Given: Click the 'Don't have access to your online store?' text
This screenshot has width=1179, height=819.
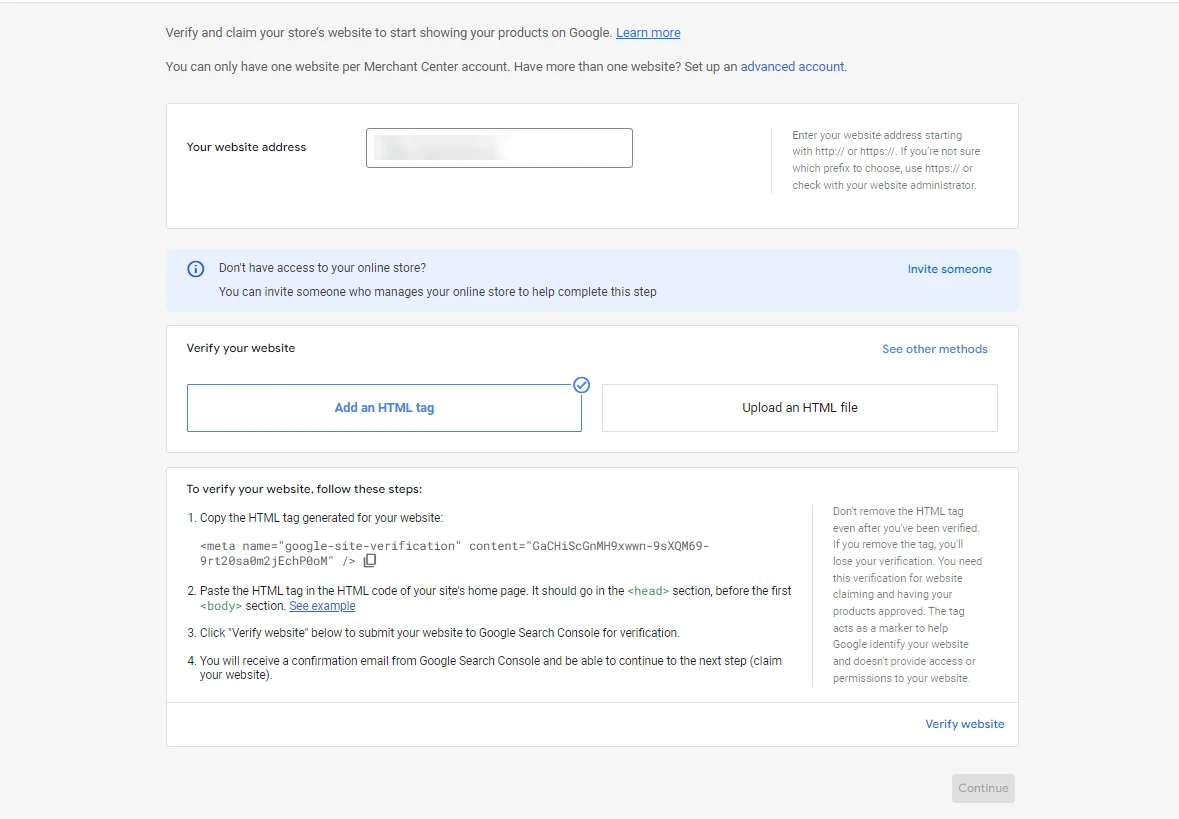Looking at the screenshot, I should pos(322,268).
